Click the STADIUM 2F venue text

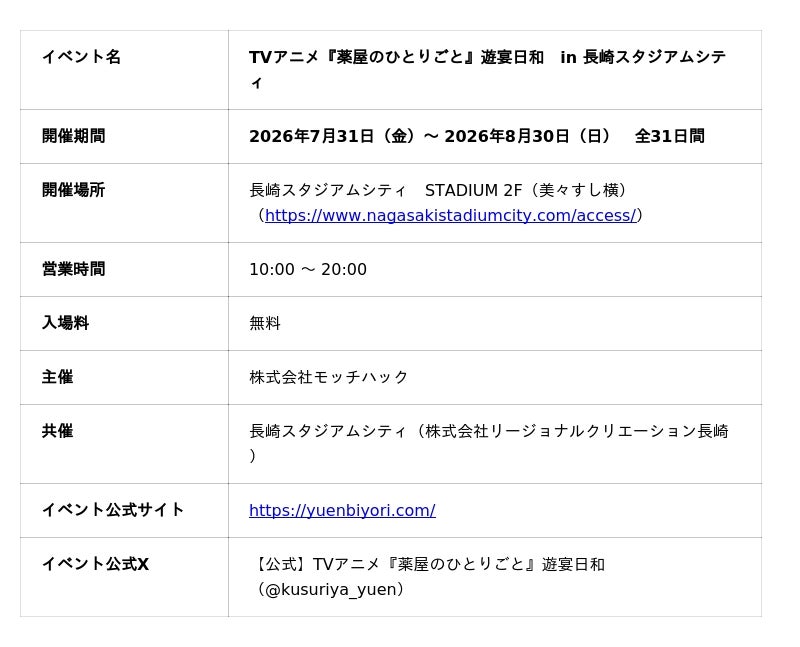click(x=473, y=190)
